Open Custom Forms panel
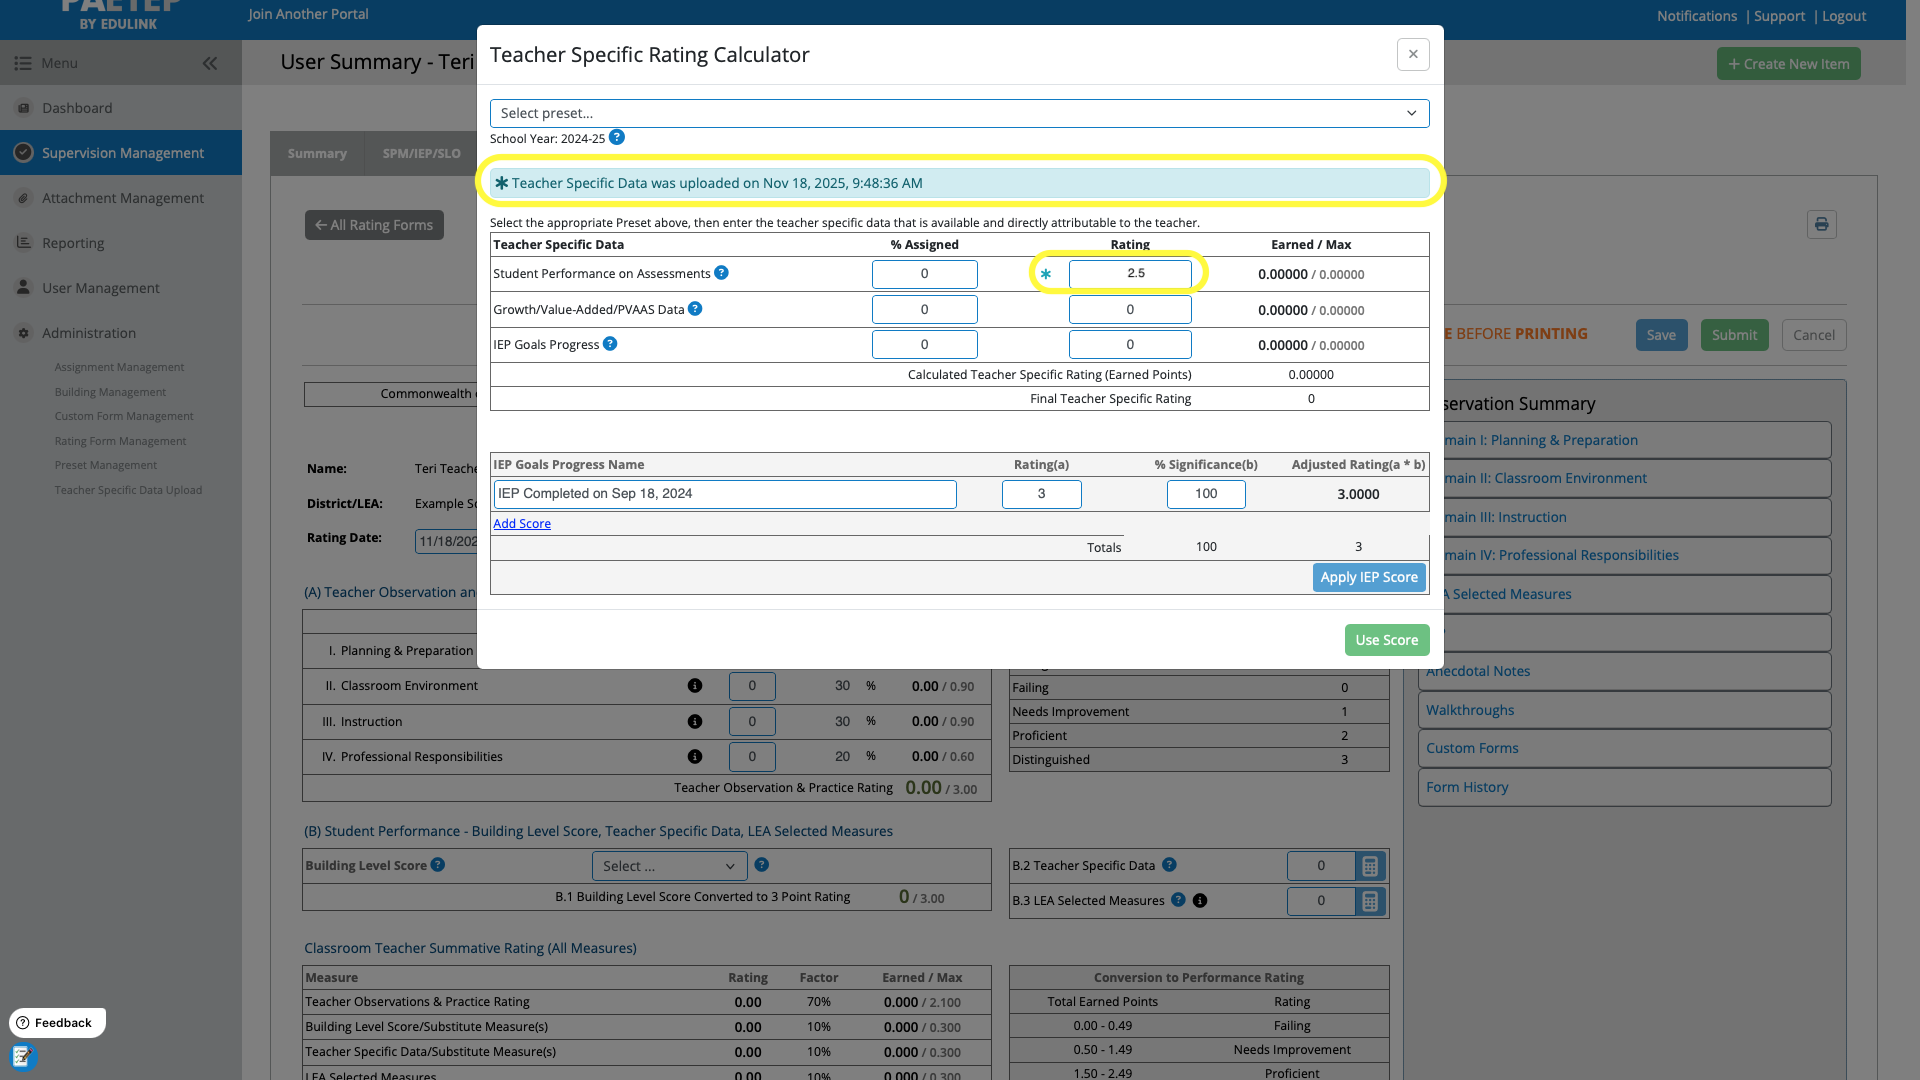 click(x=1624, y=748)
